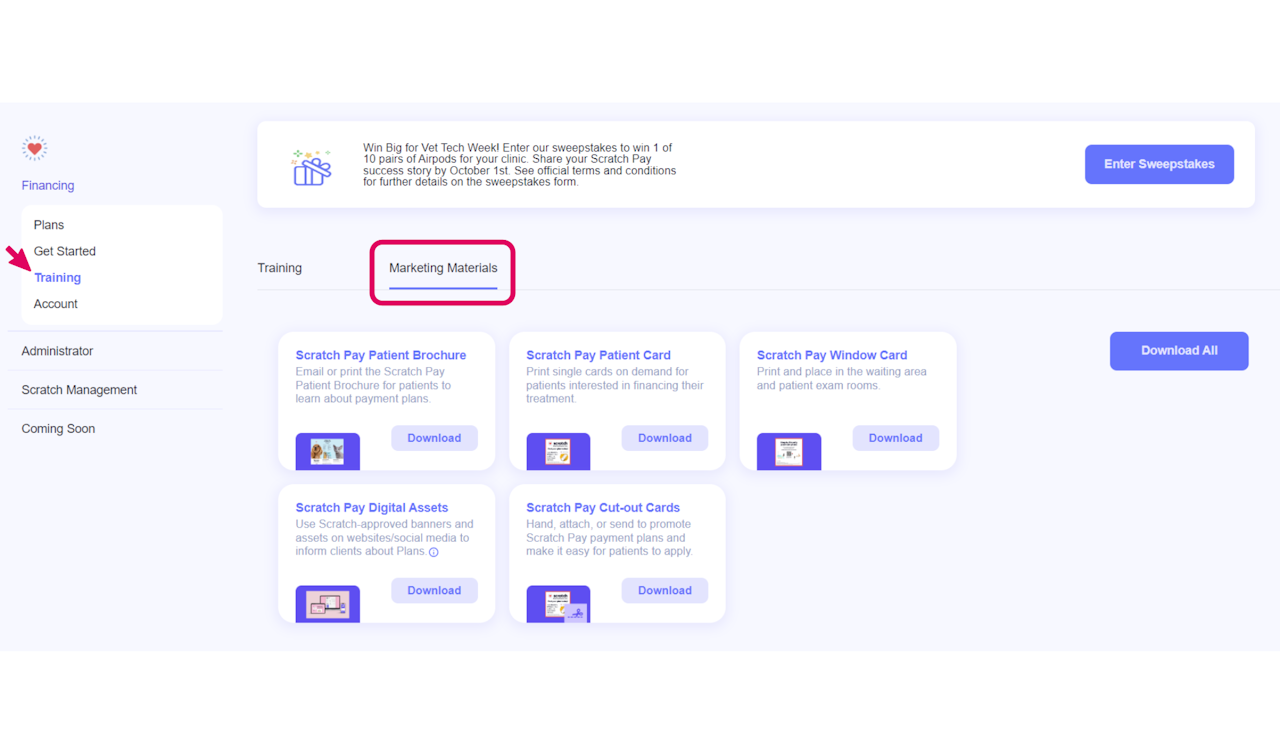Screen dimensions: 1280x753
Task: Expand the Administrator sidebar section
Action: click(57, 351)
